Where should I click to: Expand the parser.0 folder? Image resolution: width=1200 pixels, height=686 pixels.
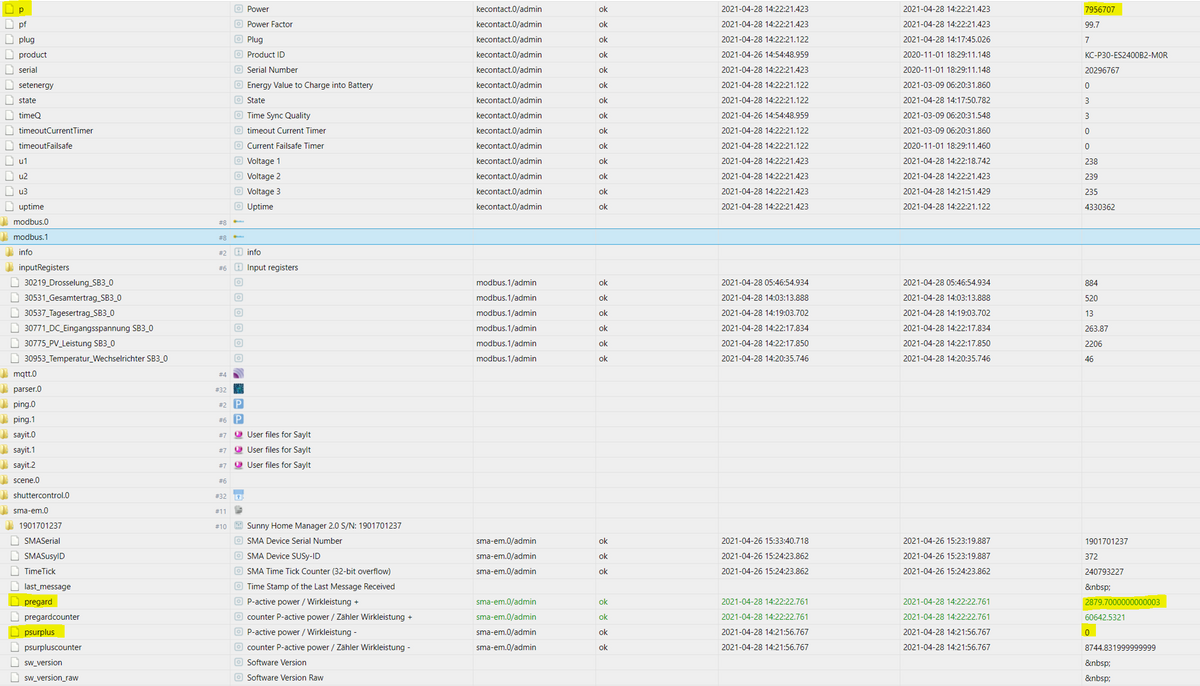tap(4, 389)
